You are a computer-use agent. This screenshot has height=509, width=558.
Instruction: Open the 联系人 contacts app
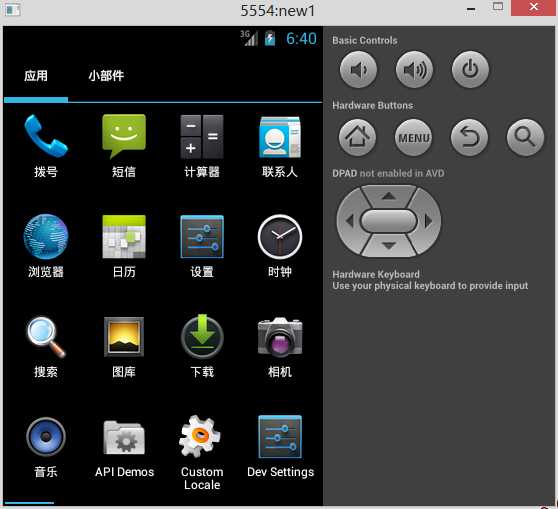280,136
